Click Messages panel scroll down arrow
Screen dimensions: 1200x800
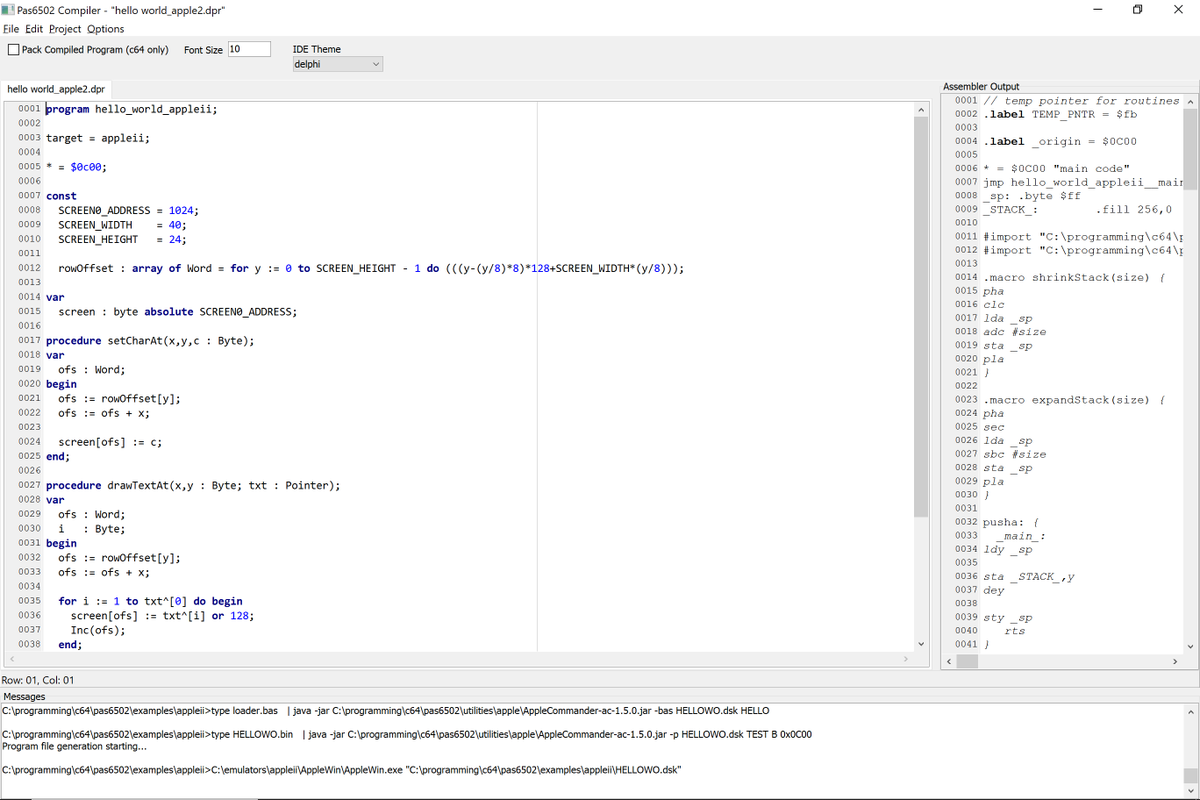click(1190, 792)
